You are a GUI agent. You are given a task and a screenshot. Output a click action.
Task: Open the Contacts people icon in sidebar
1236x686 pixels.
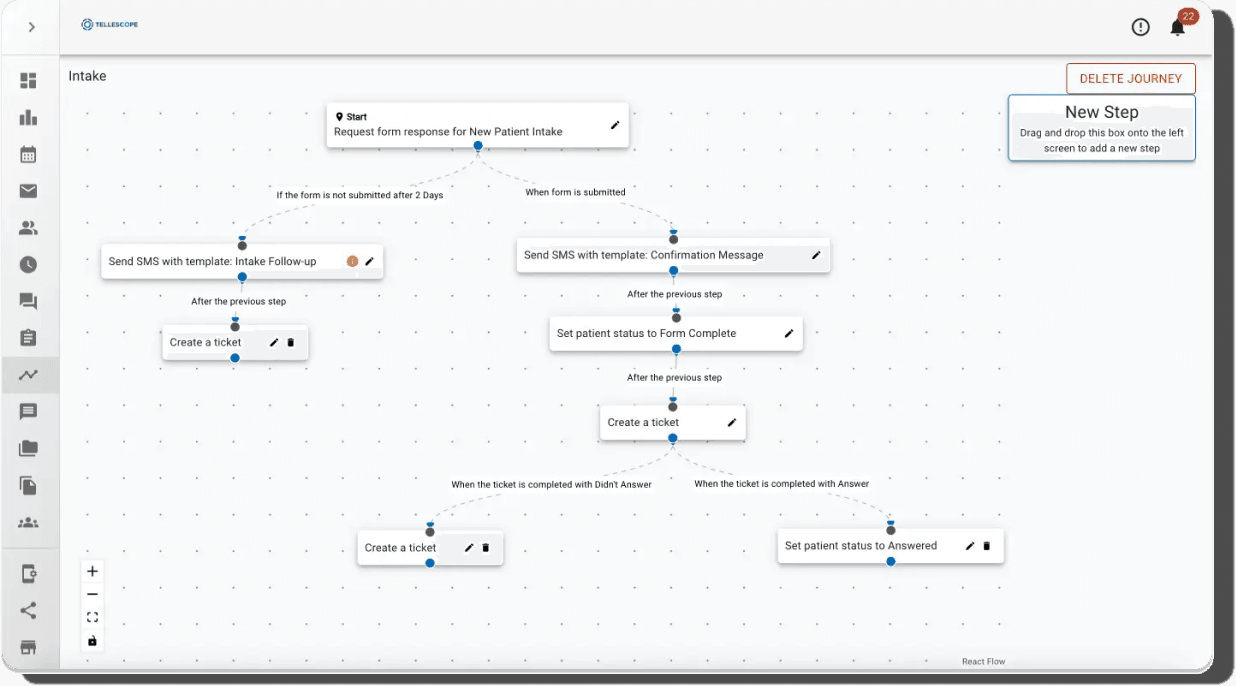click(x=28, y=228)
